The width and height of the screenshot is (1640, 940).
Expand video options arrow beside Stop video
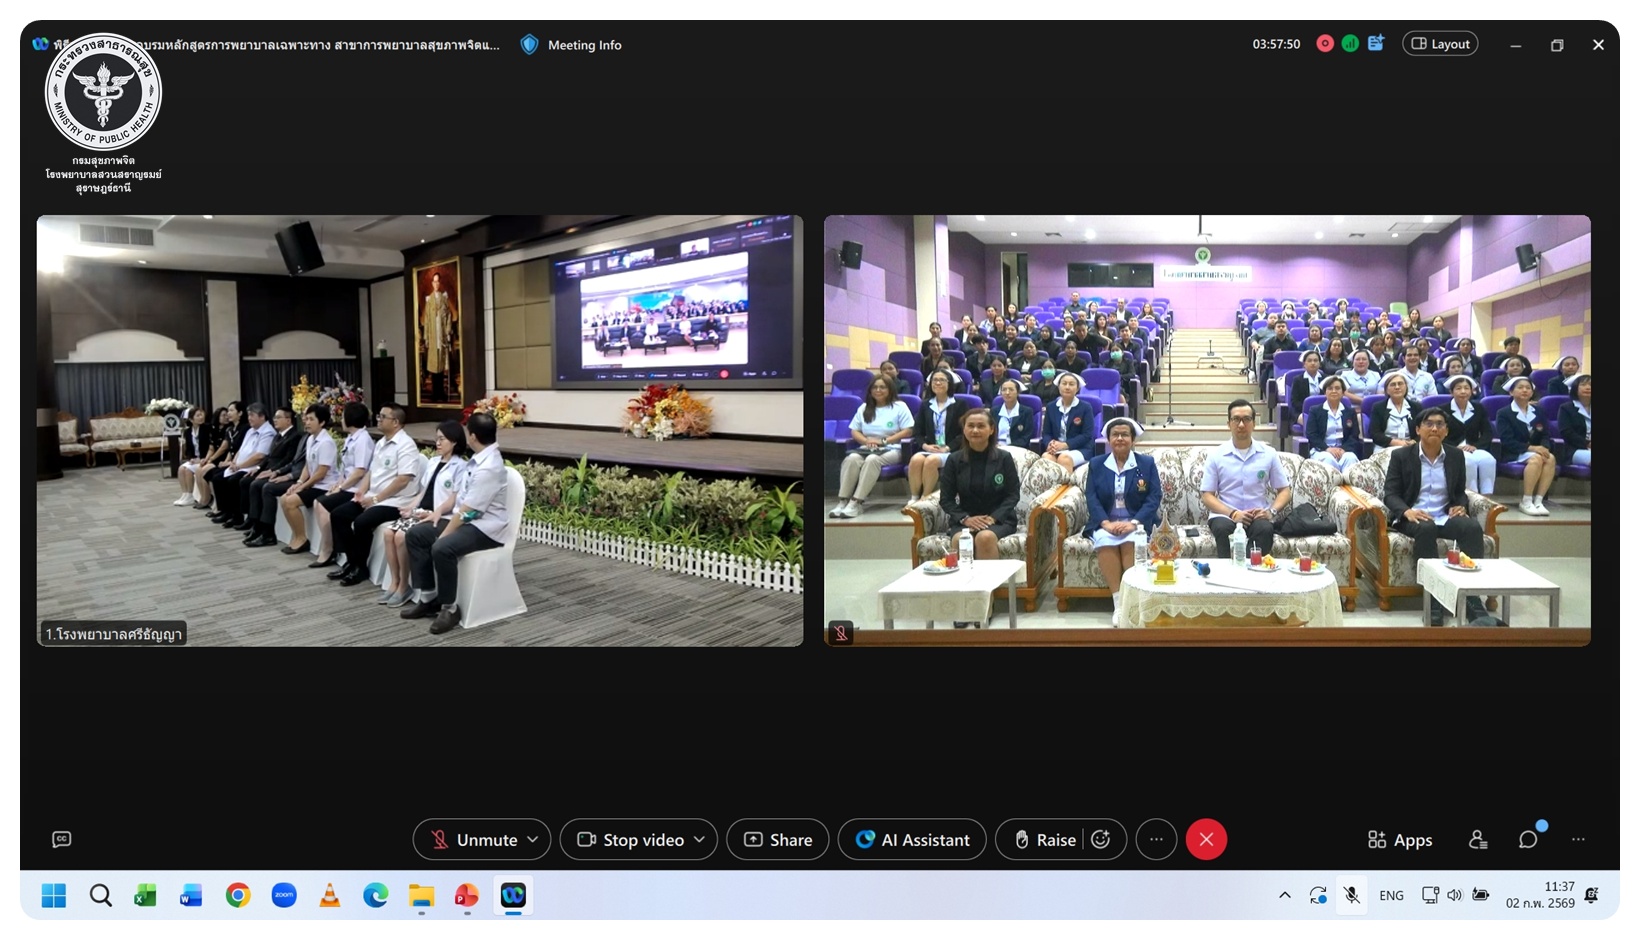point(699,840)
